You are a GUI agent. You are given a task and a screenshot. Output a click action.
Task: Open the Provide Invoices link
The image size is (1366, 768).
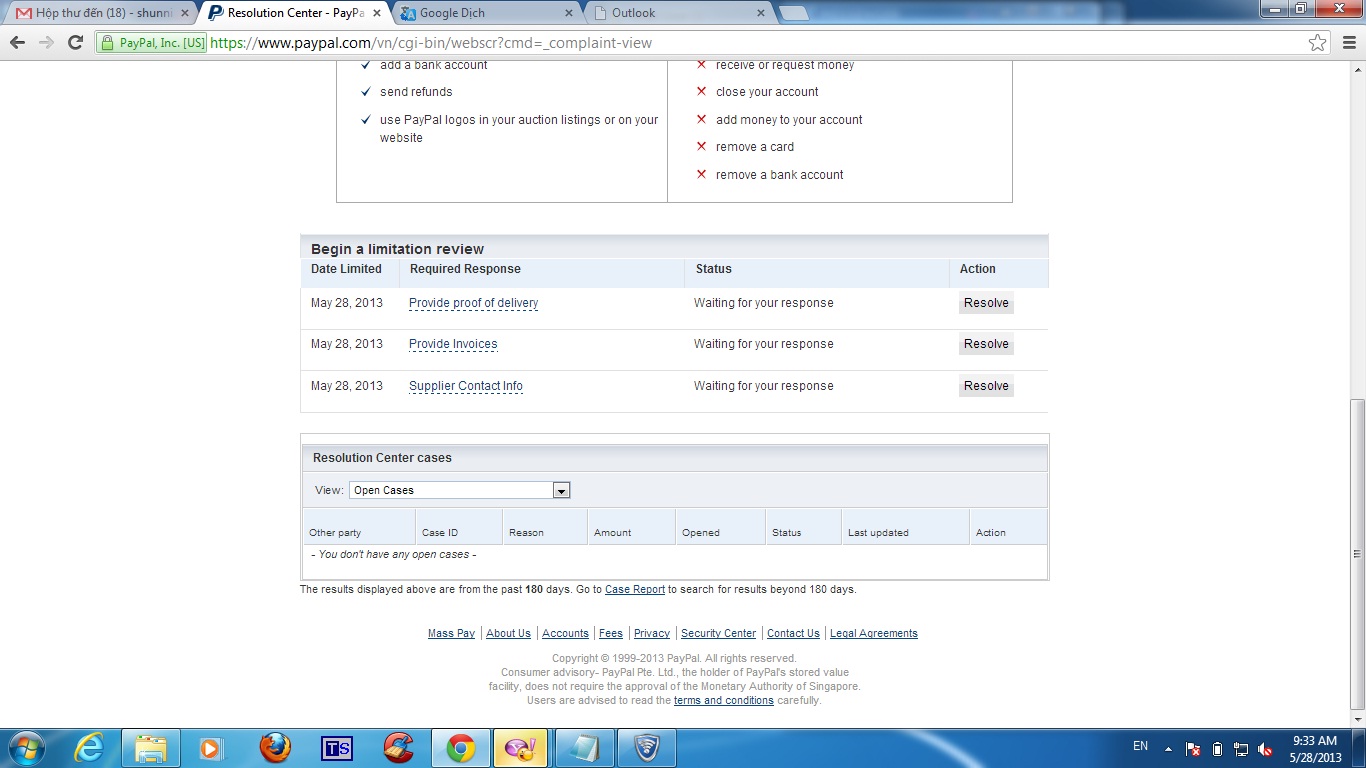(453, 344)
